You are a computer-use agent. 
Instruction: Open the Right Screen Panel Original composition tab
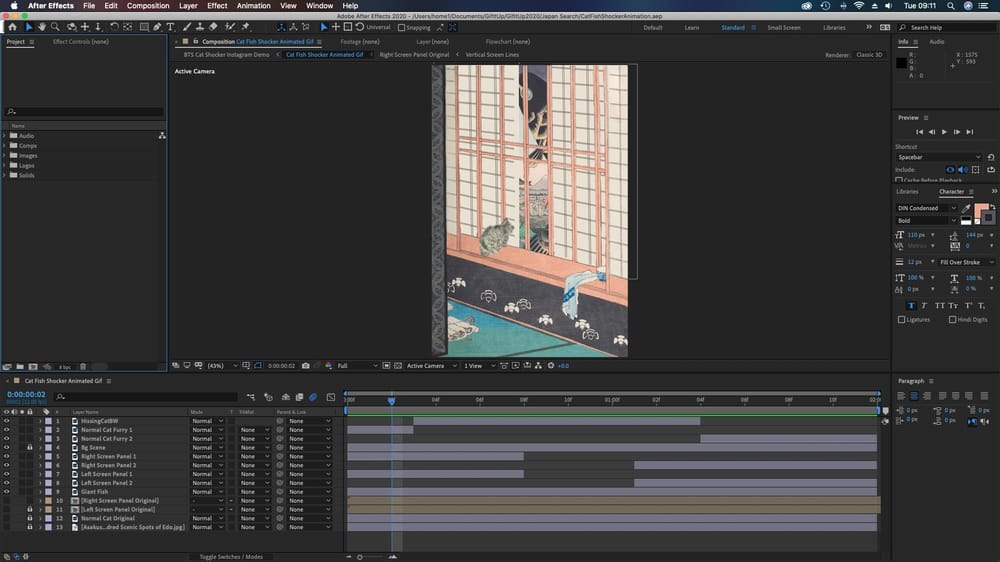415,55
